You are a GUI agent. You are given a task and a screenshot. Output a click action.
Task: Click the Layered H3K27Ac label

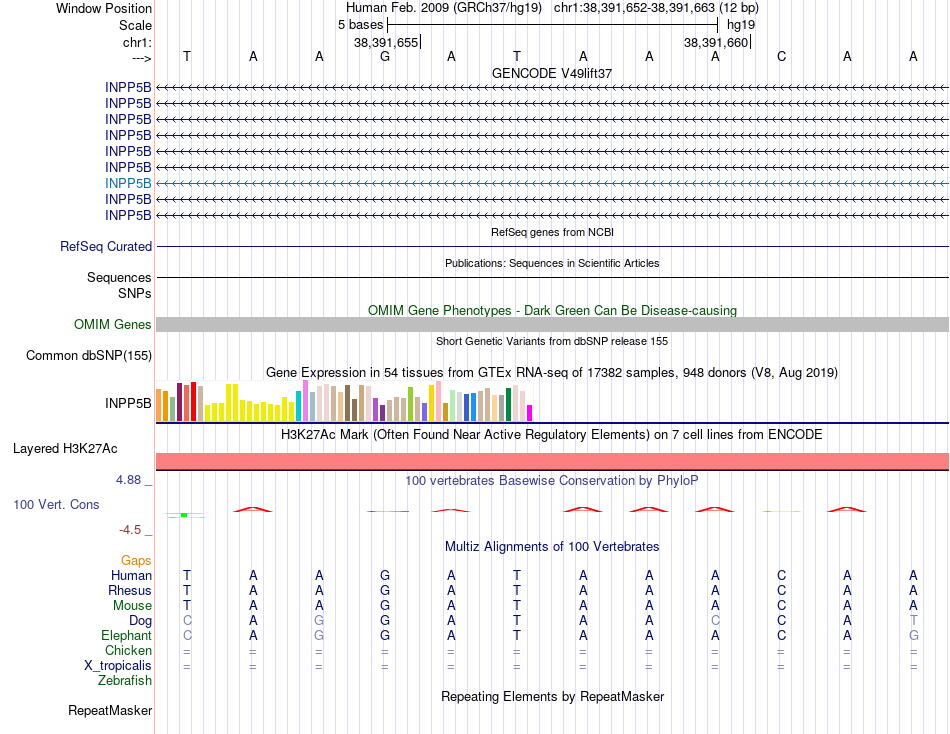(x=65, y=449)
